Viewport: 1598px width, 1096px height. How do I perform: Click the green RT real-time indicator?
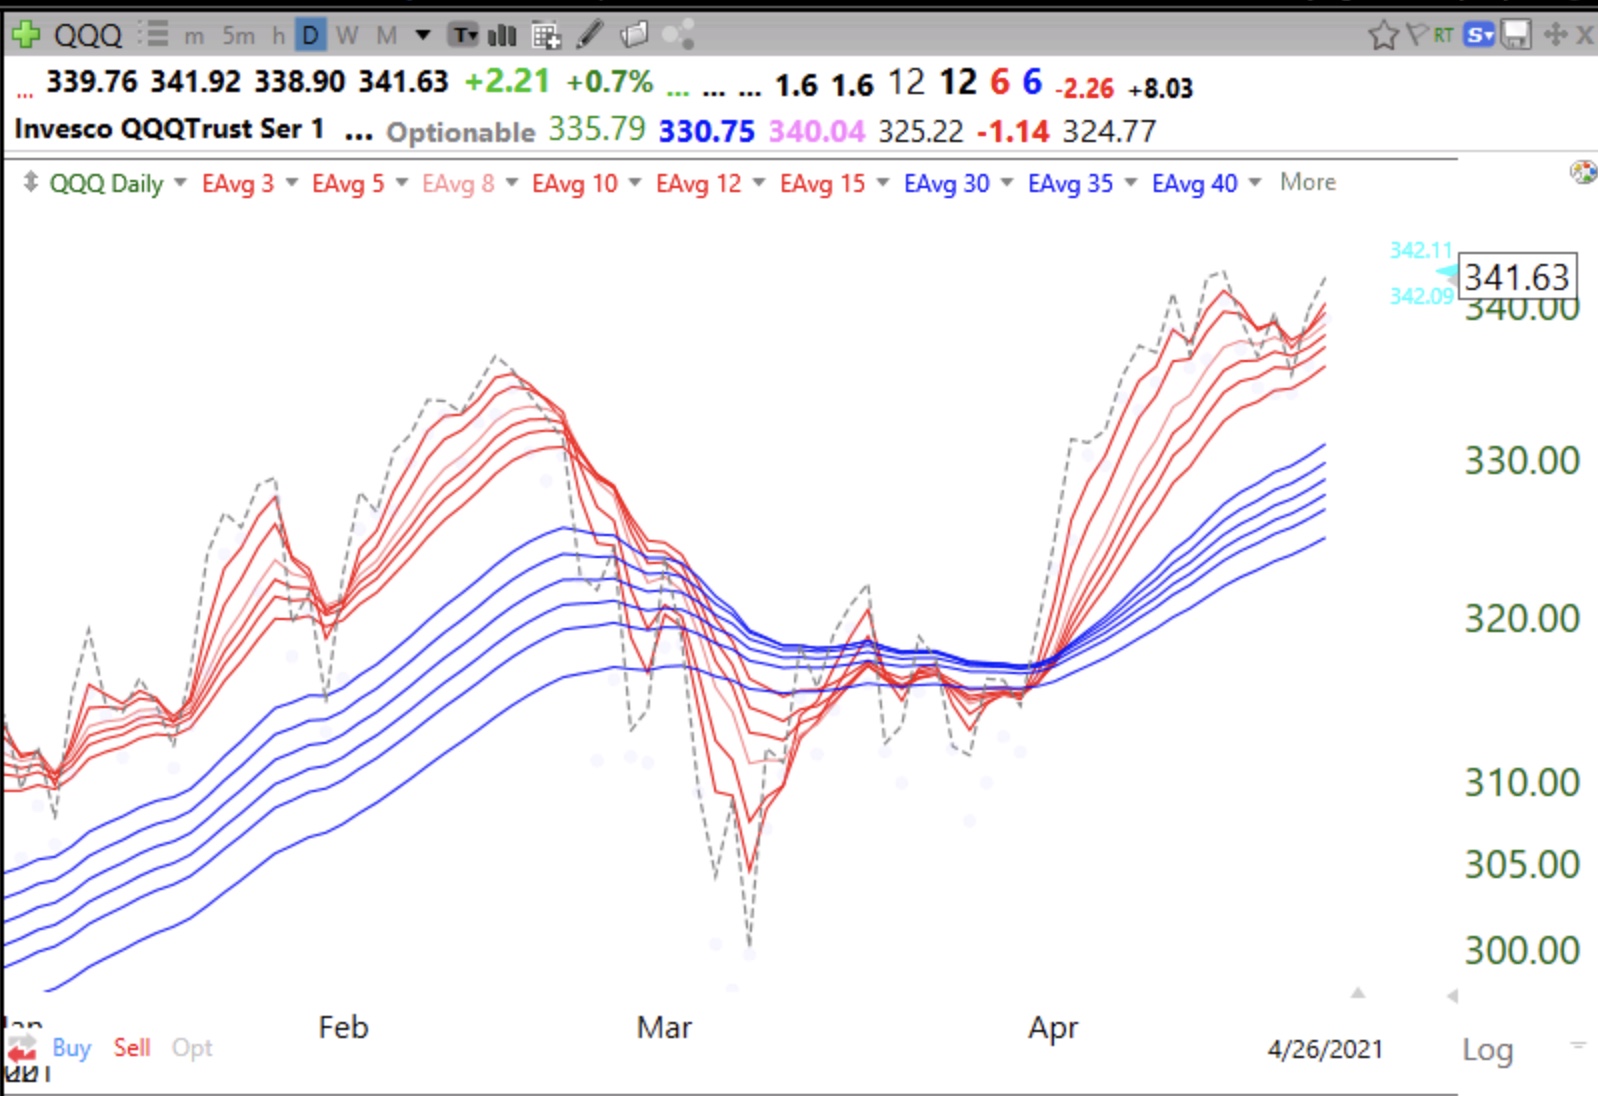click(x=1443, y=35)
